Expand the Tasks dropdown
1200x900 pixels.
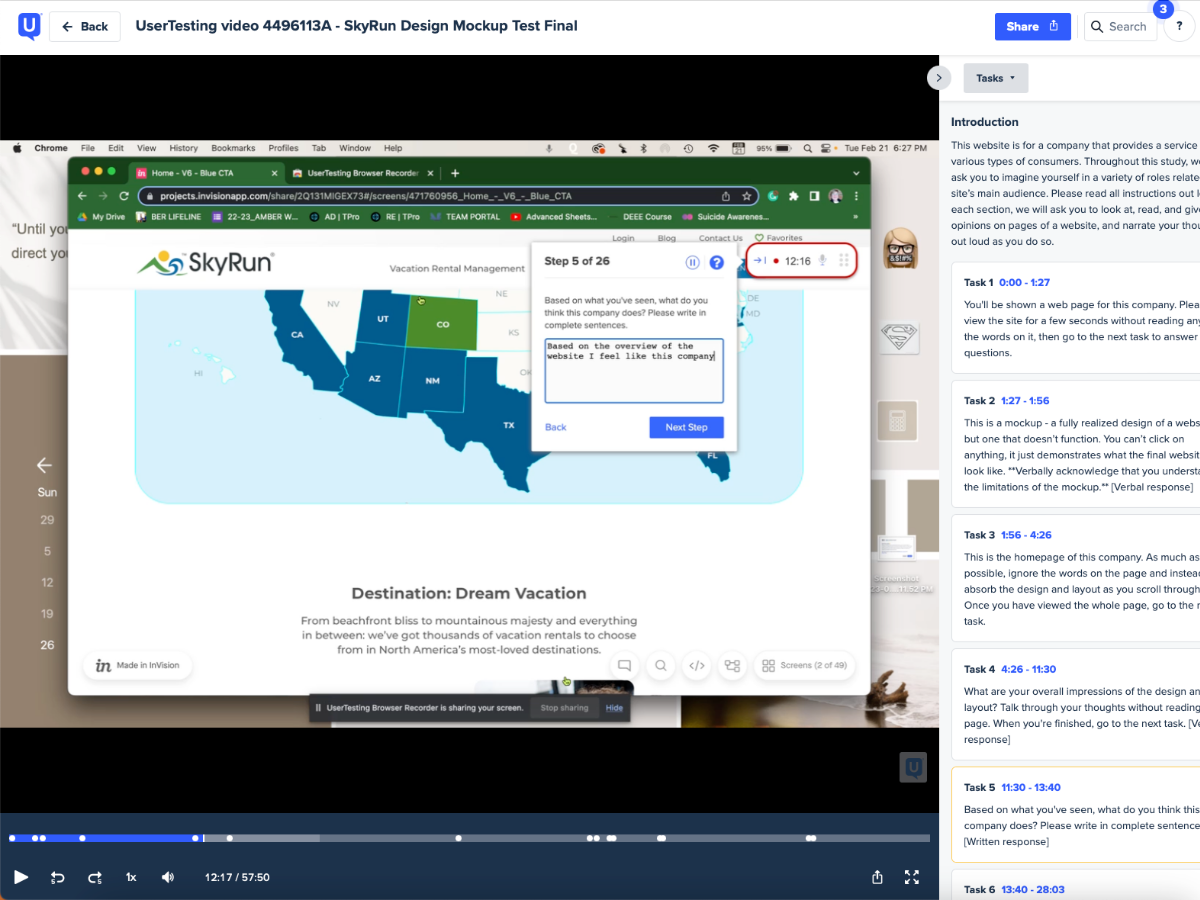coord(995,78)
